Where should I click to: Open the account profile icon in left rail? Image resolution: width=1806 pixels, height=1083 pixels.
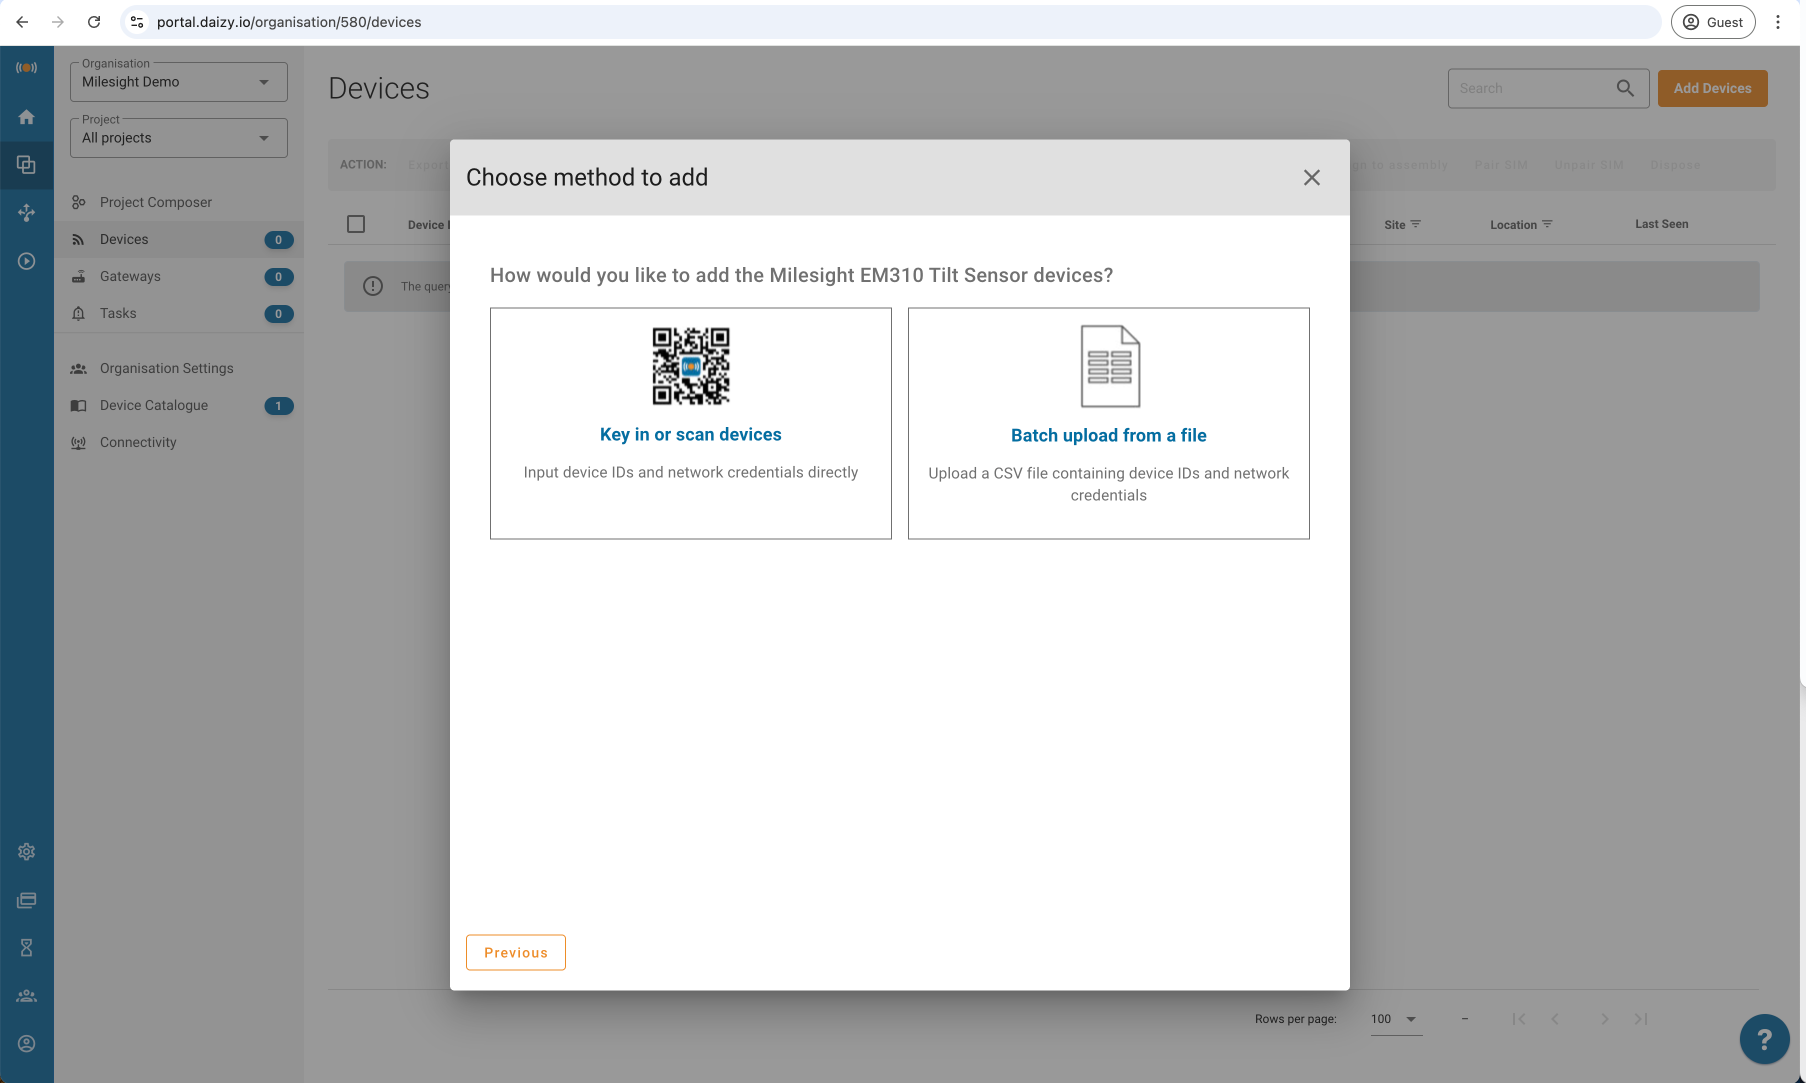click(27, 1044)
